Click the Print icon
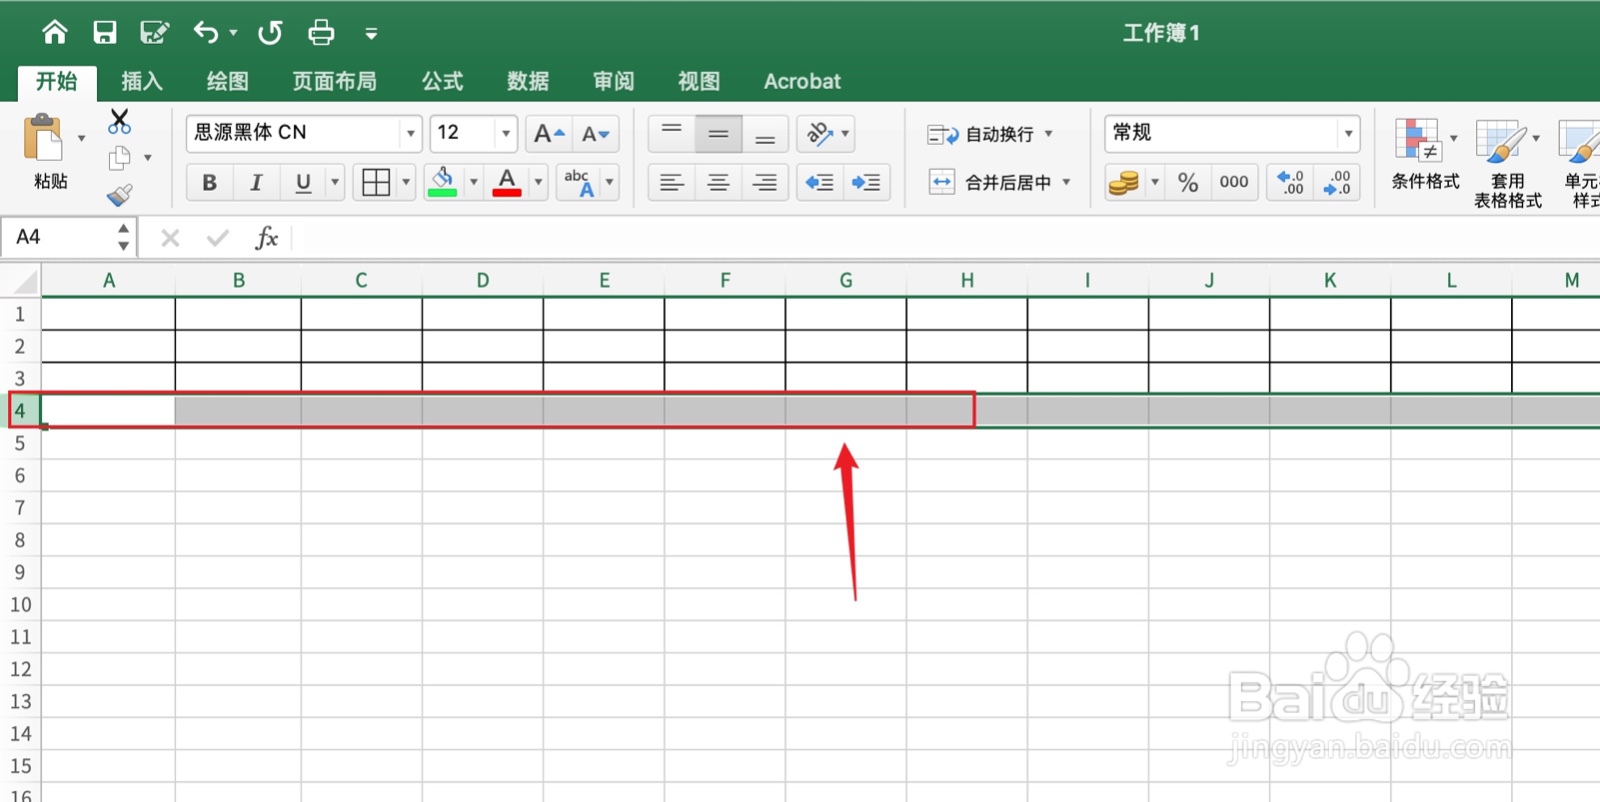 click(x=321, y=33)
